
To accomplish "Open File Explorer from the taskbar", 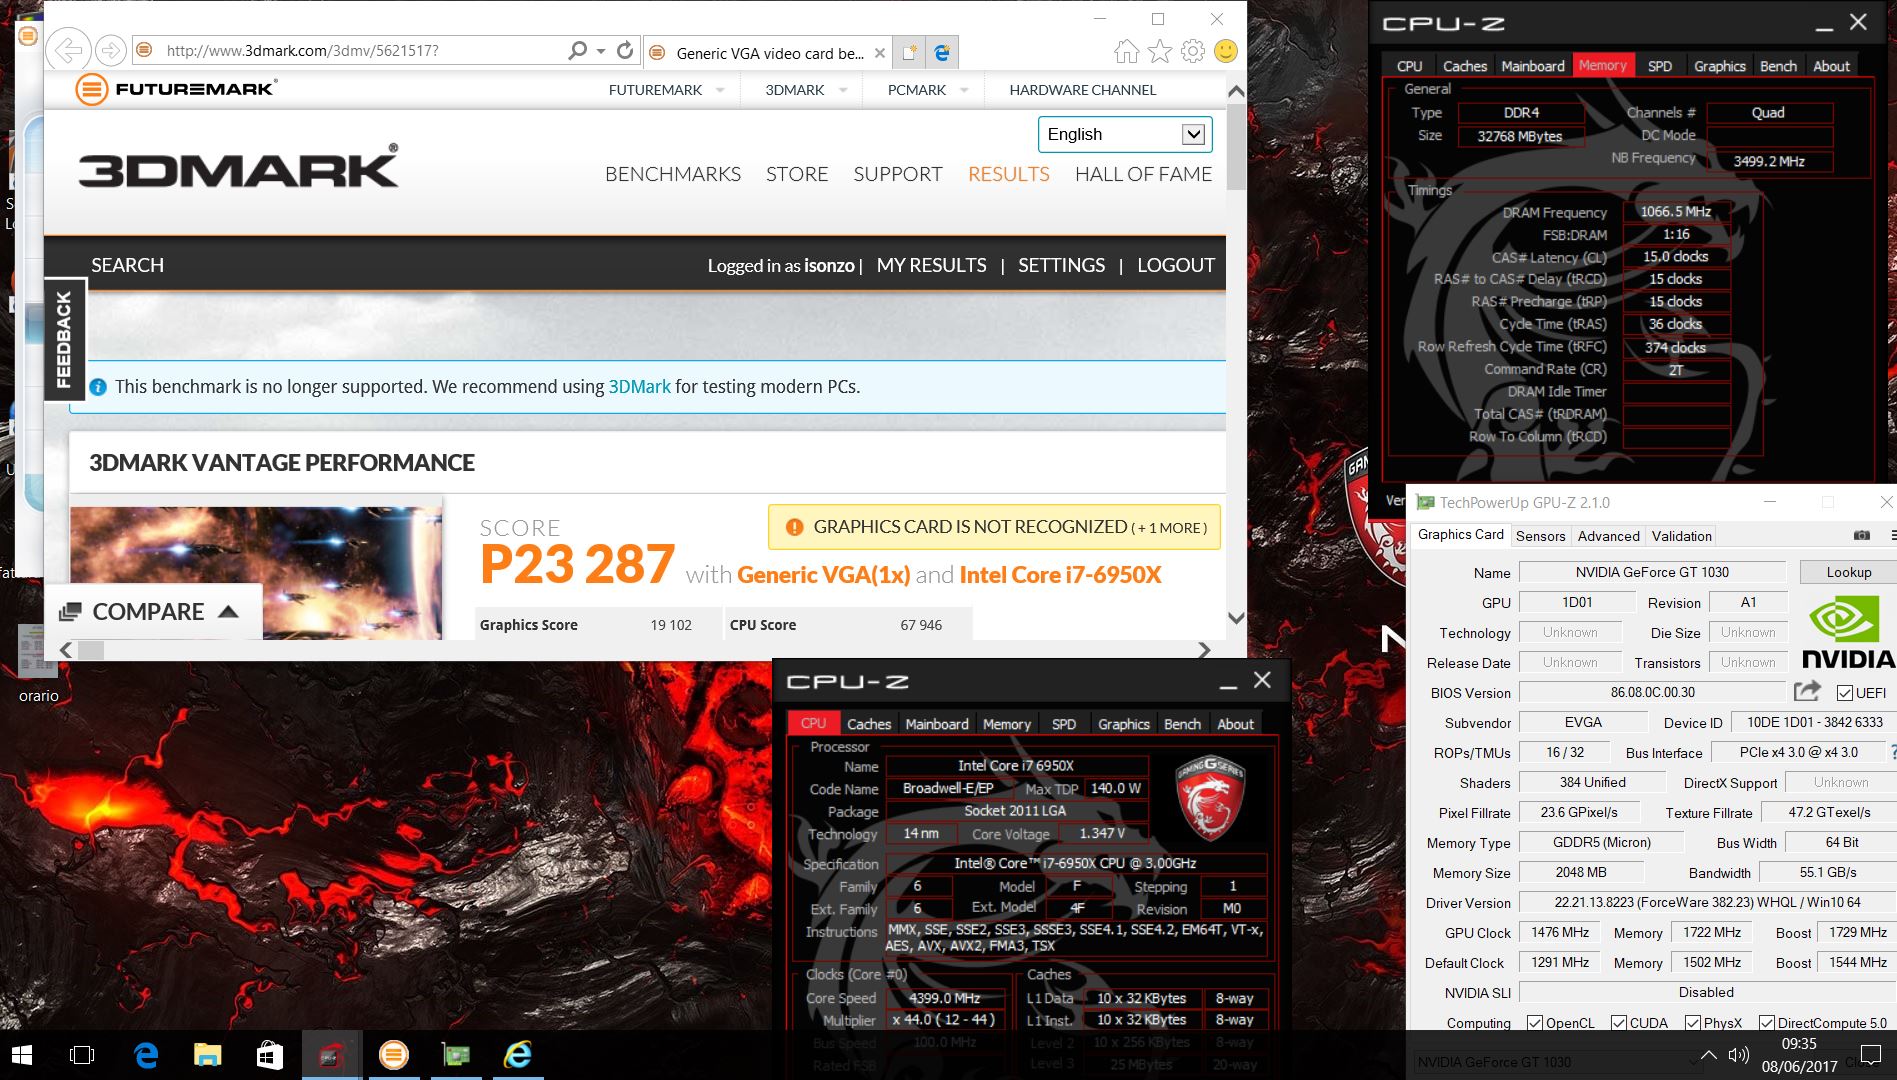I will pos(207,1055).
